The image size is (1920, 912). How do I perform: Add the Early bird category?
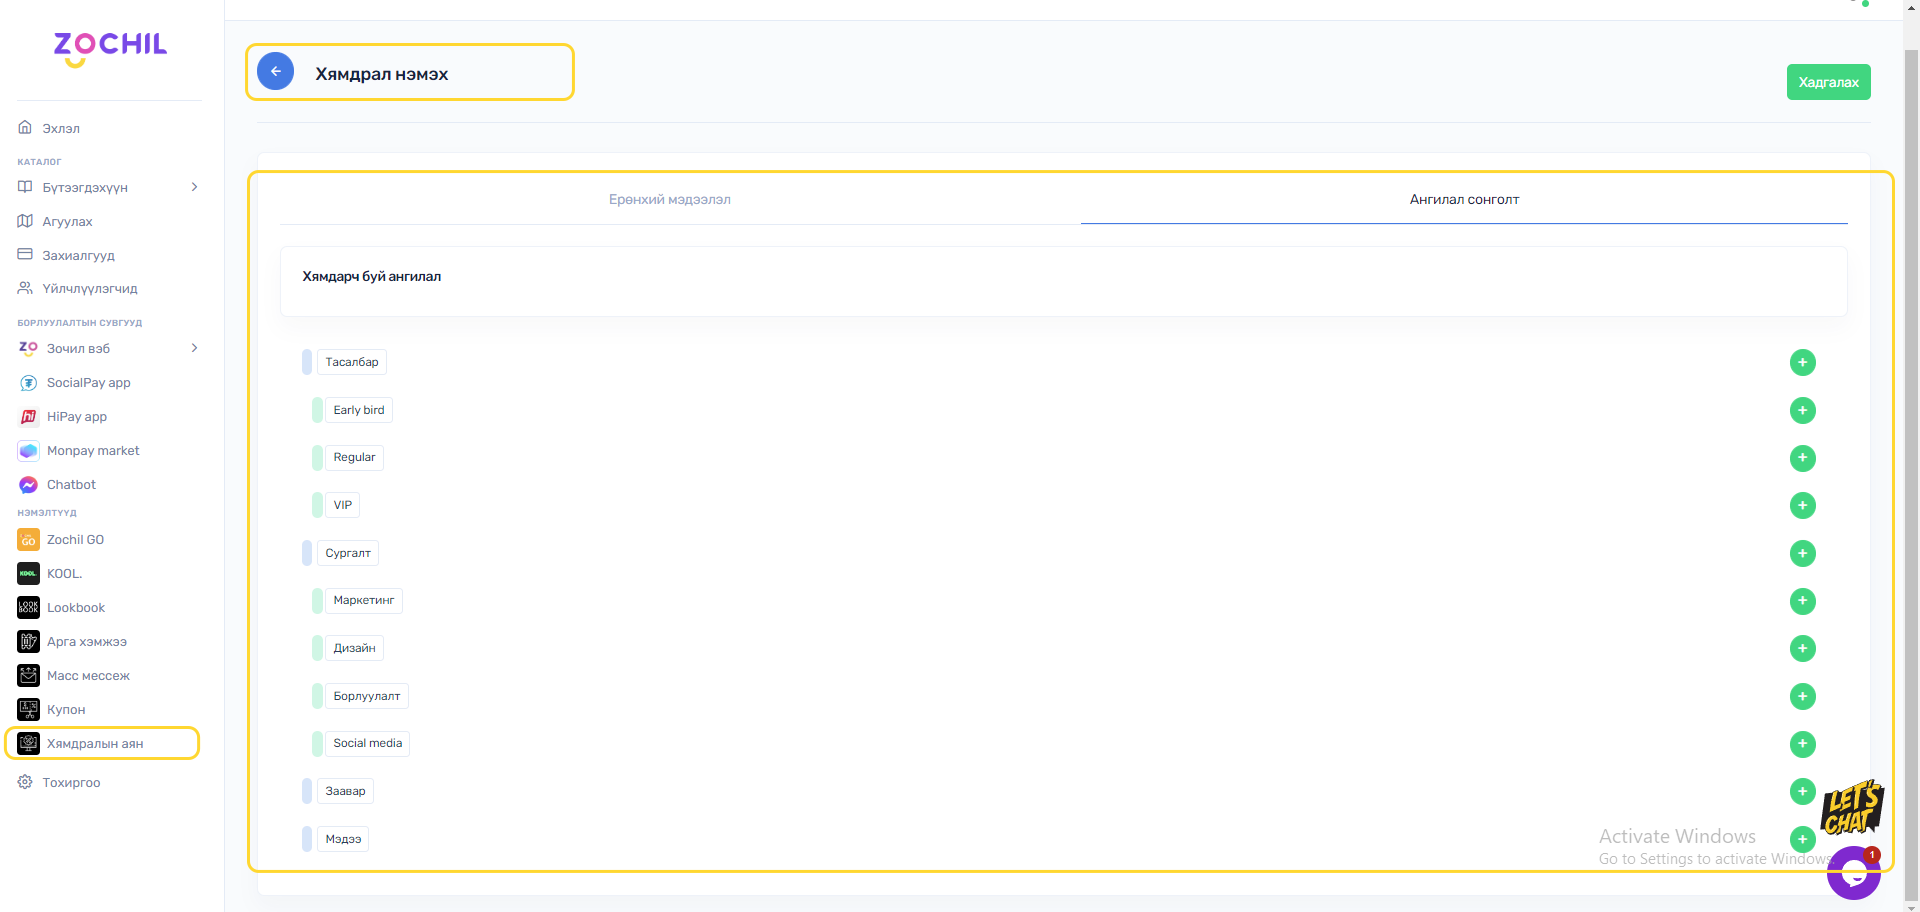click(1802, 410)
